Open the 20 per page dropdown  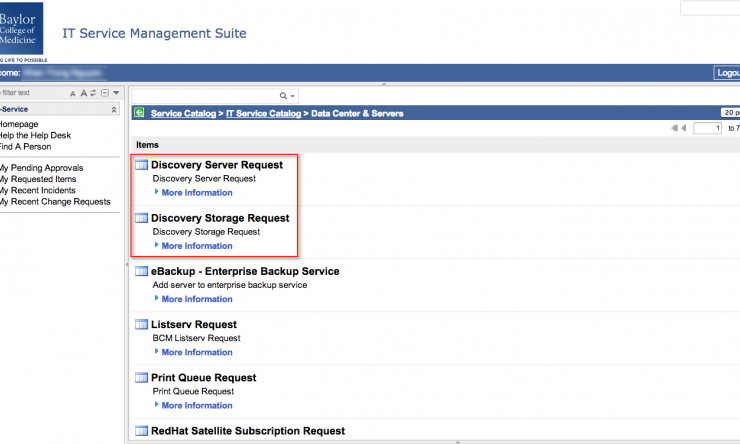click(731, 112)
